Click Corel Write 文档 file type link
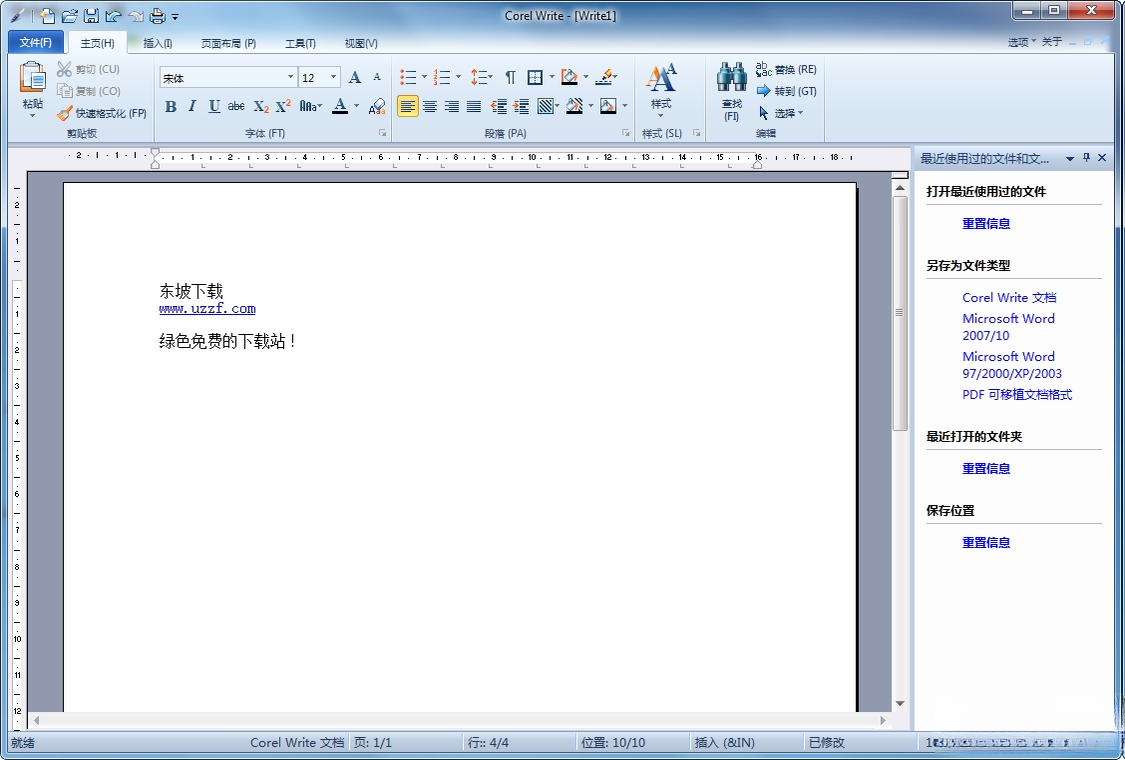Image resolution: width=1125 pixels, height=760 pixels. pos(1009,297)
